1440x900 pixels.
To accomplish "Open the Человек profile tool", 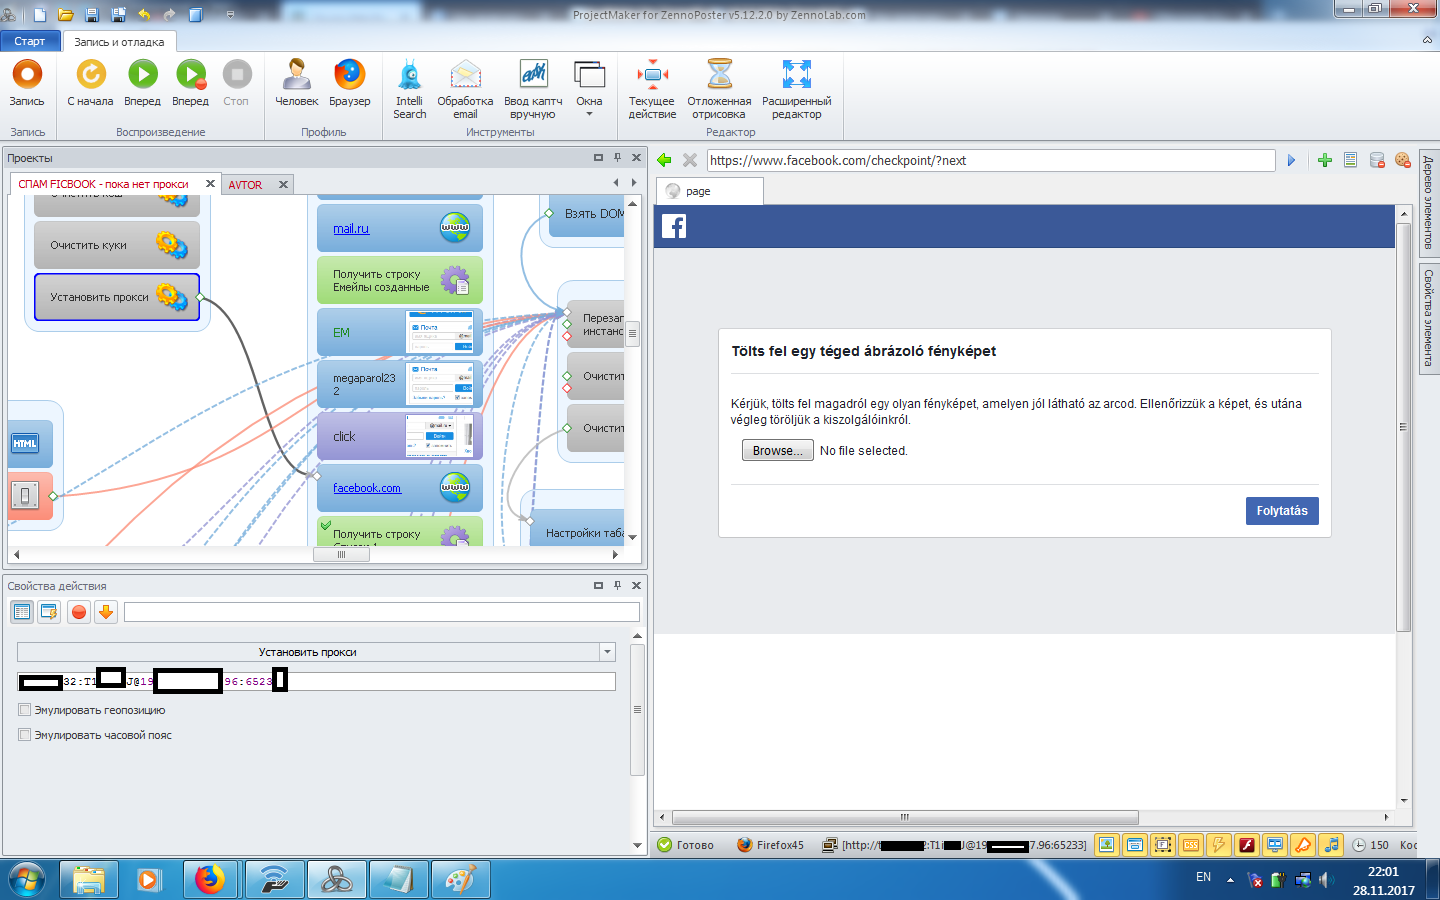I will (x=296, y=83).
